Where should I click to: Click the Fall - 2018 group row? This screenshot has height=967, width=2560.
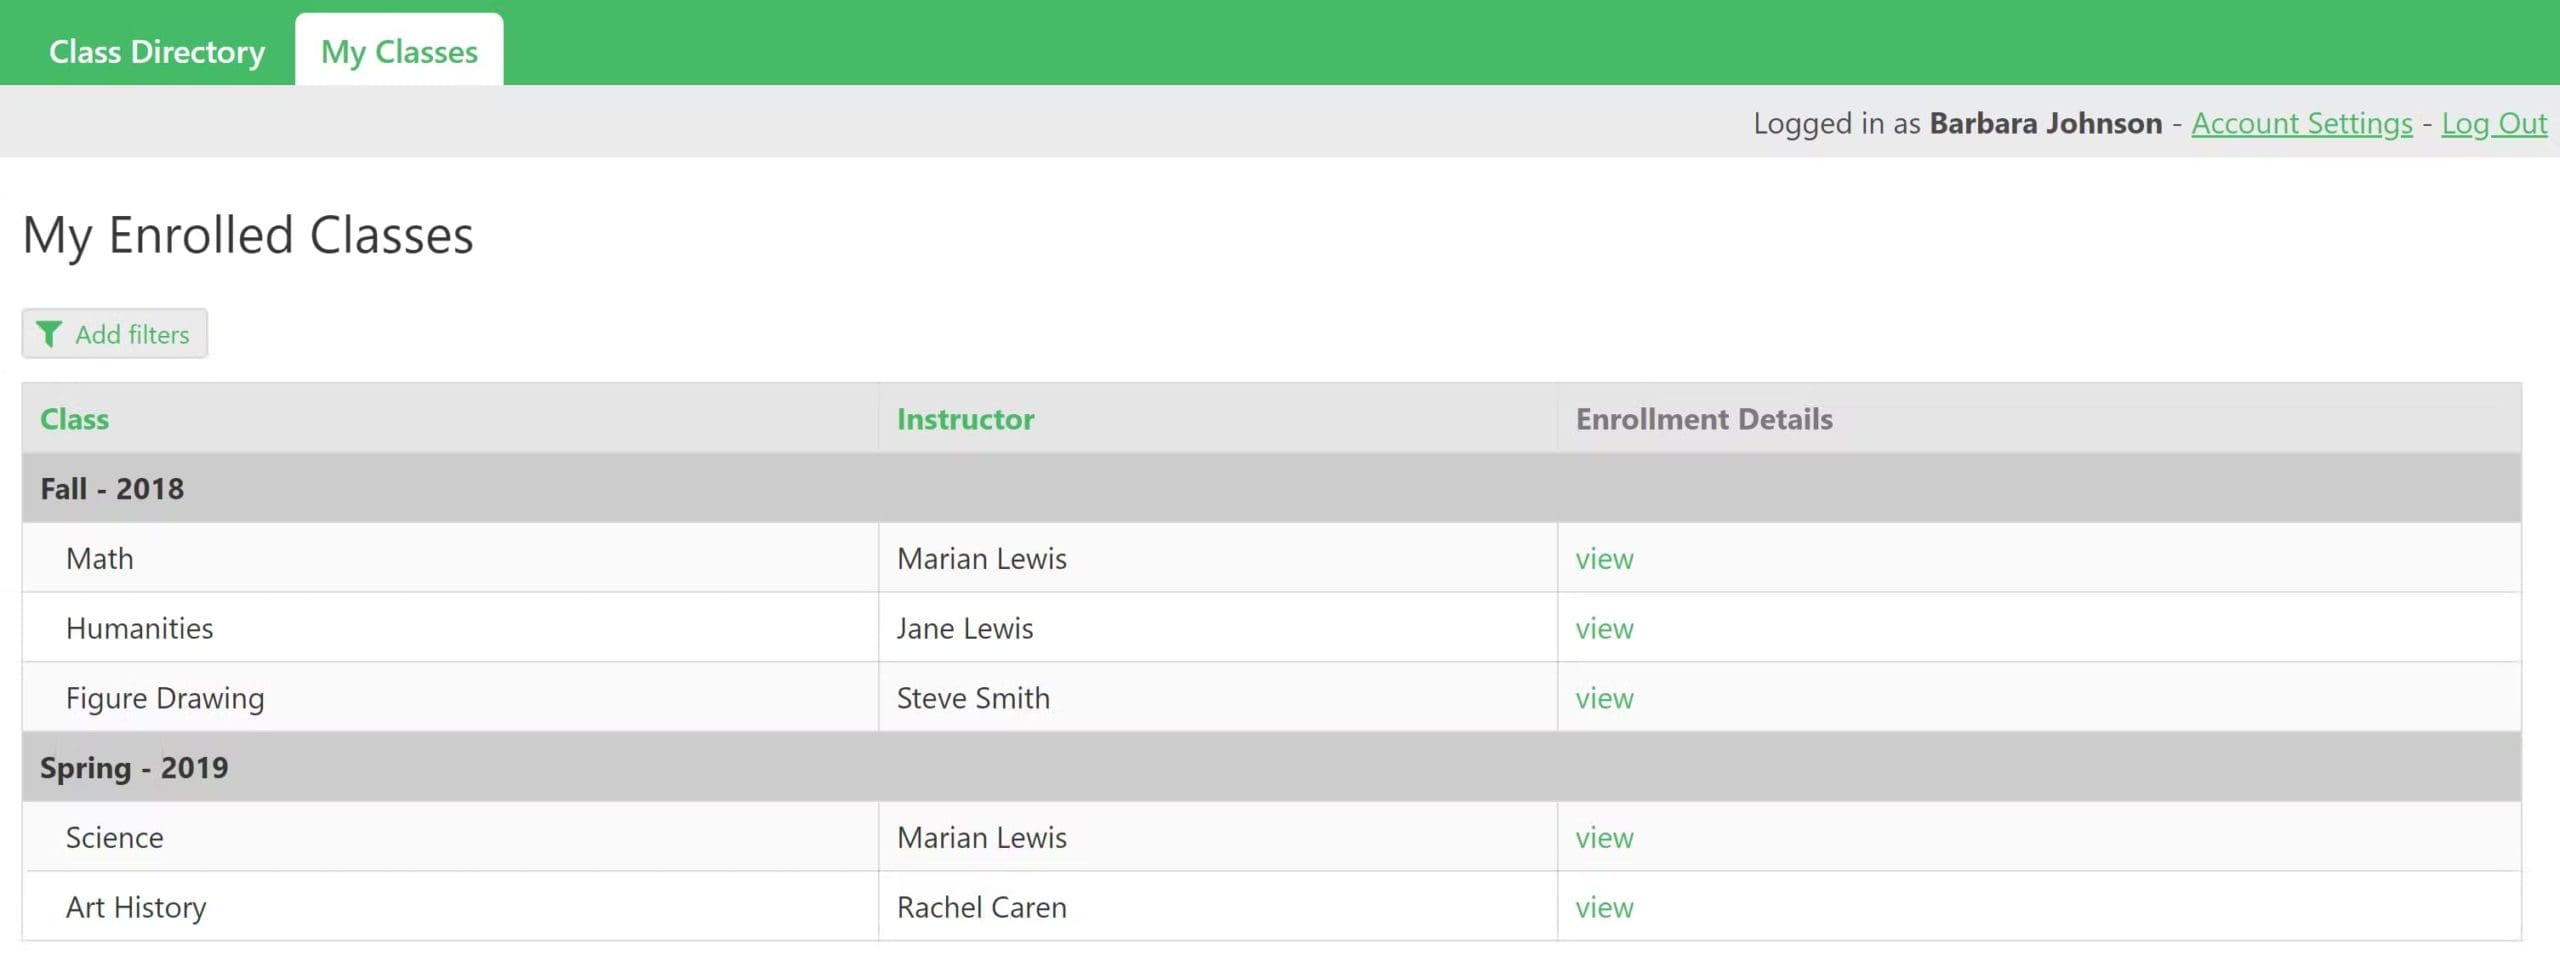point(112,489)
